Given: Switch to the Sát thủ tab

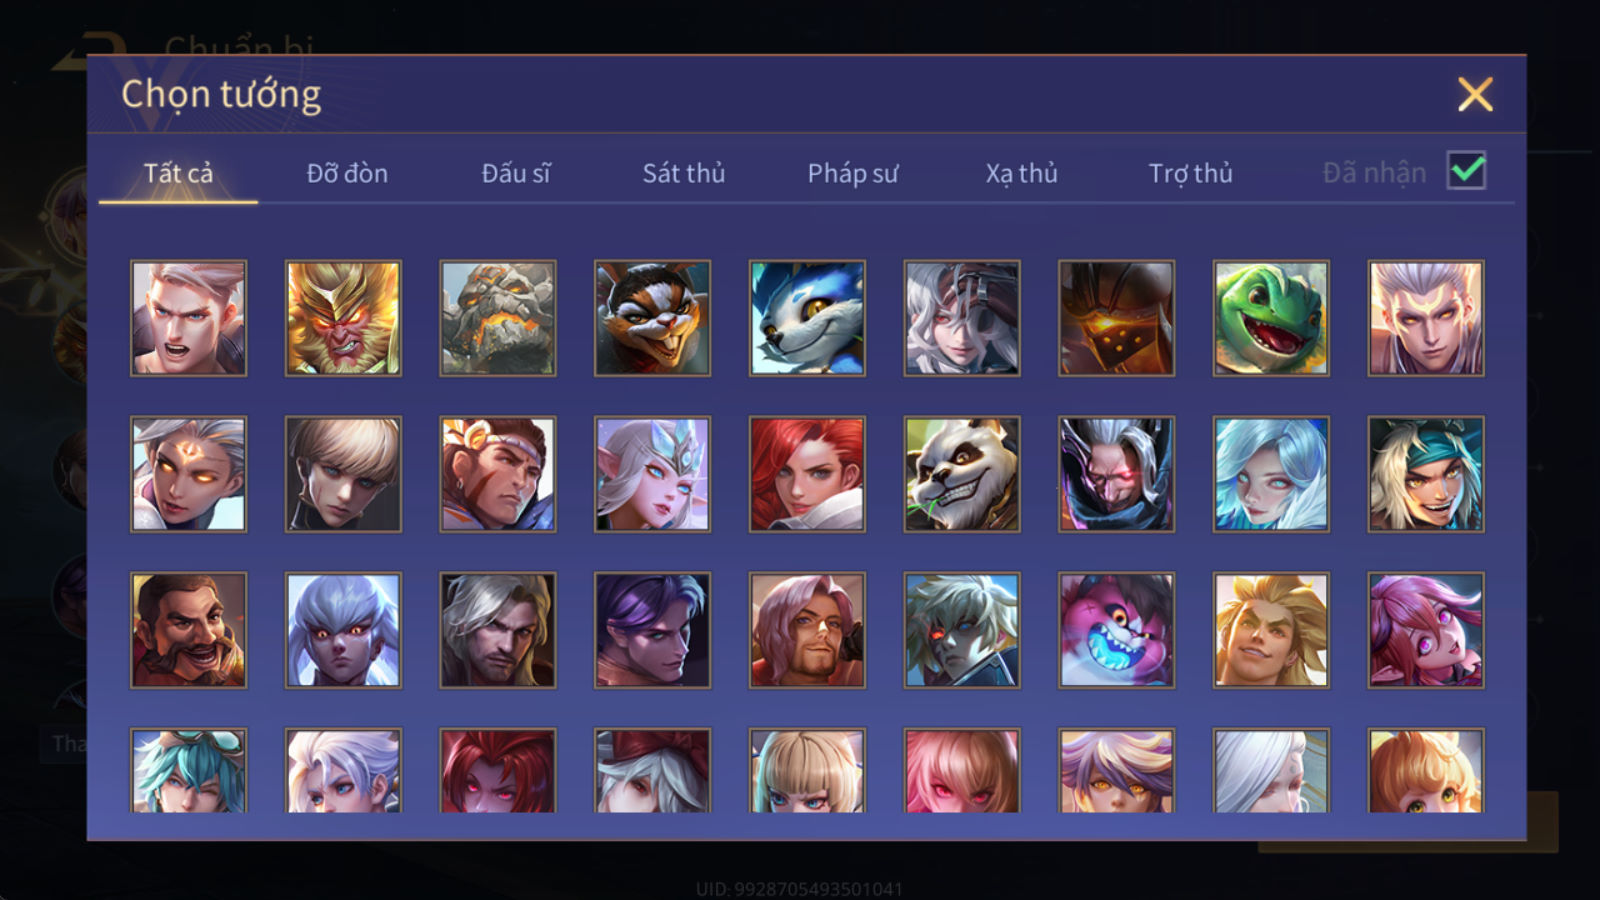Looking at the screenshot, I should tap(684, 173).
